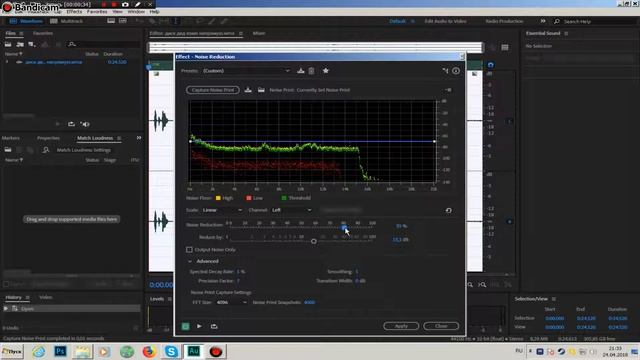Toggle the Low noise floor red swatch
Viewport: 640px width, 360px height.
249,198
